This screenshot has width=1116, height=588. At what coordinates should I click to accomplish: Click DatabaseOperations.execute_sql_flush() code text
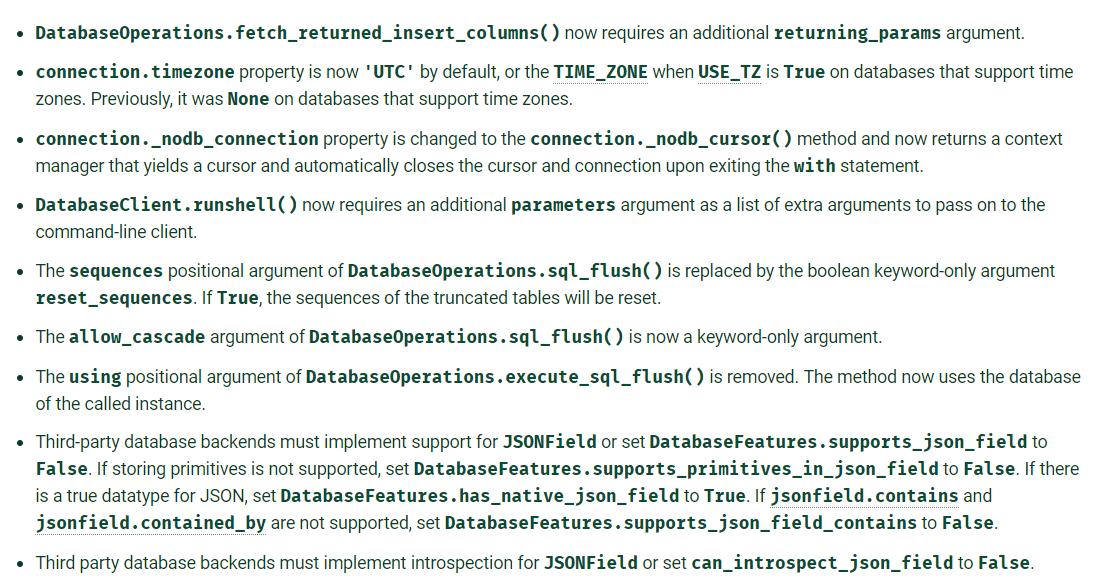point(505,377)
